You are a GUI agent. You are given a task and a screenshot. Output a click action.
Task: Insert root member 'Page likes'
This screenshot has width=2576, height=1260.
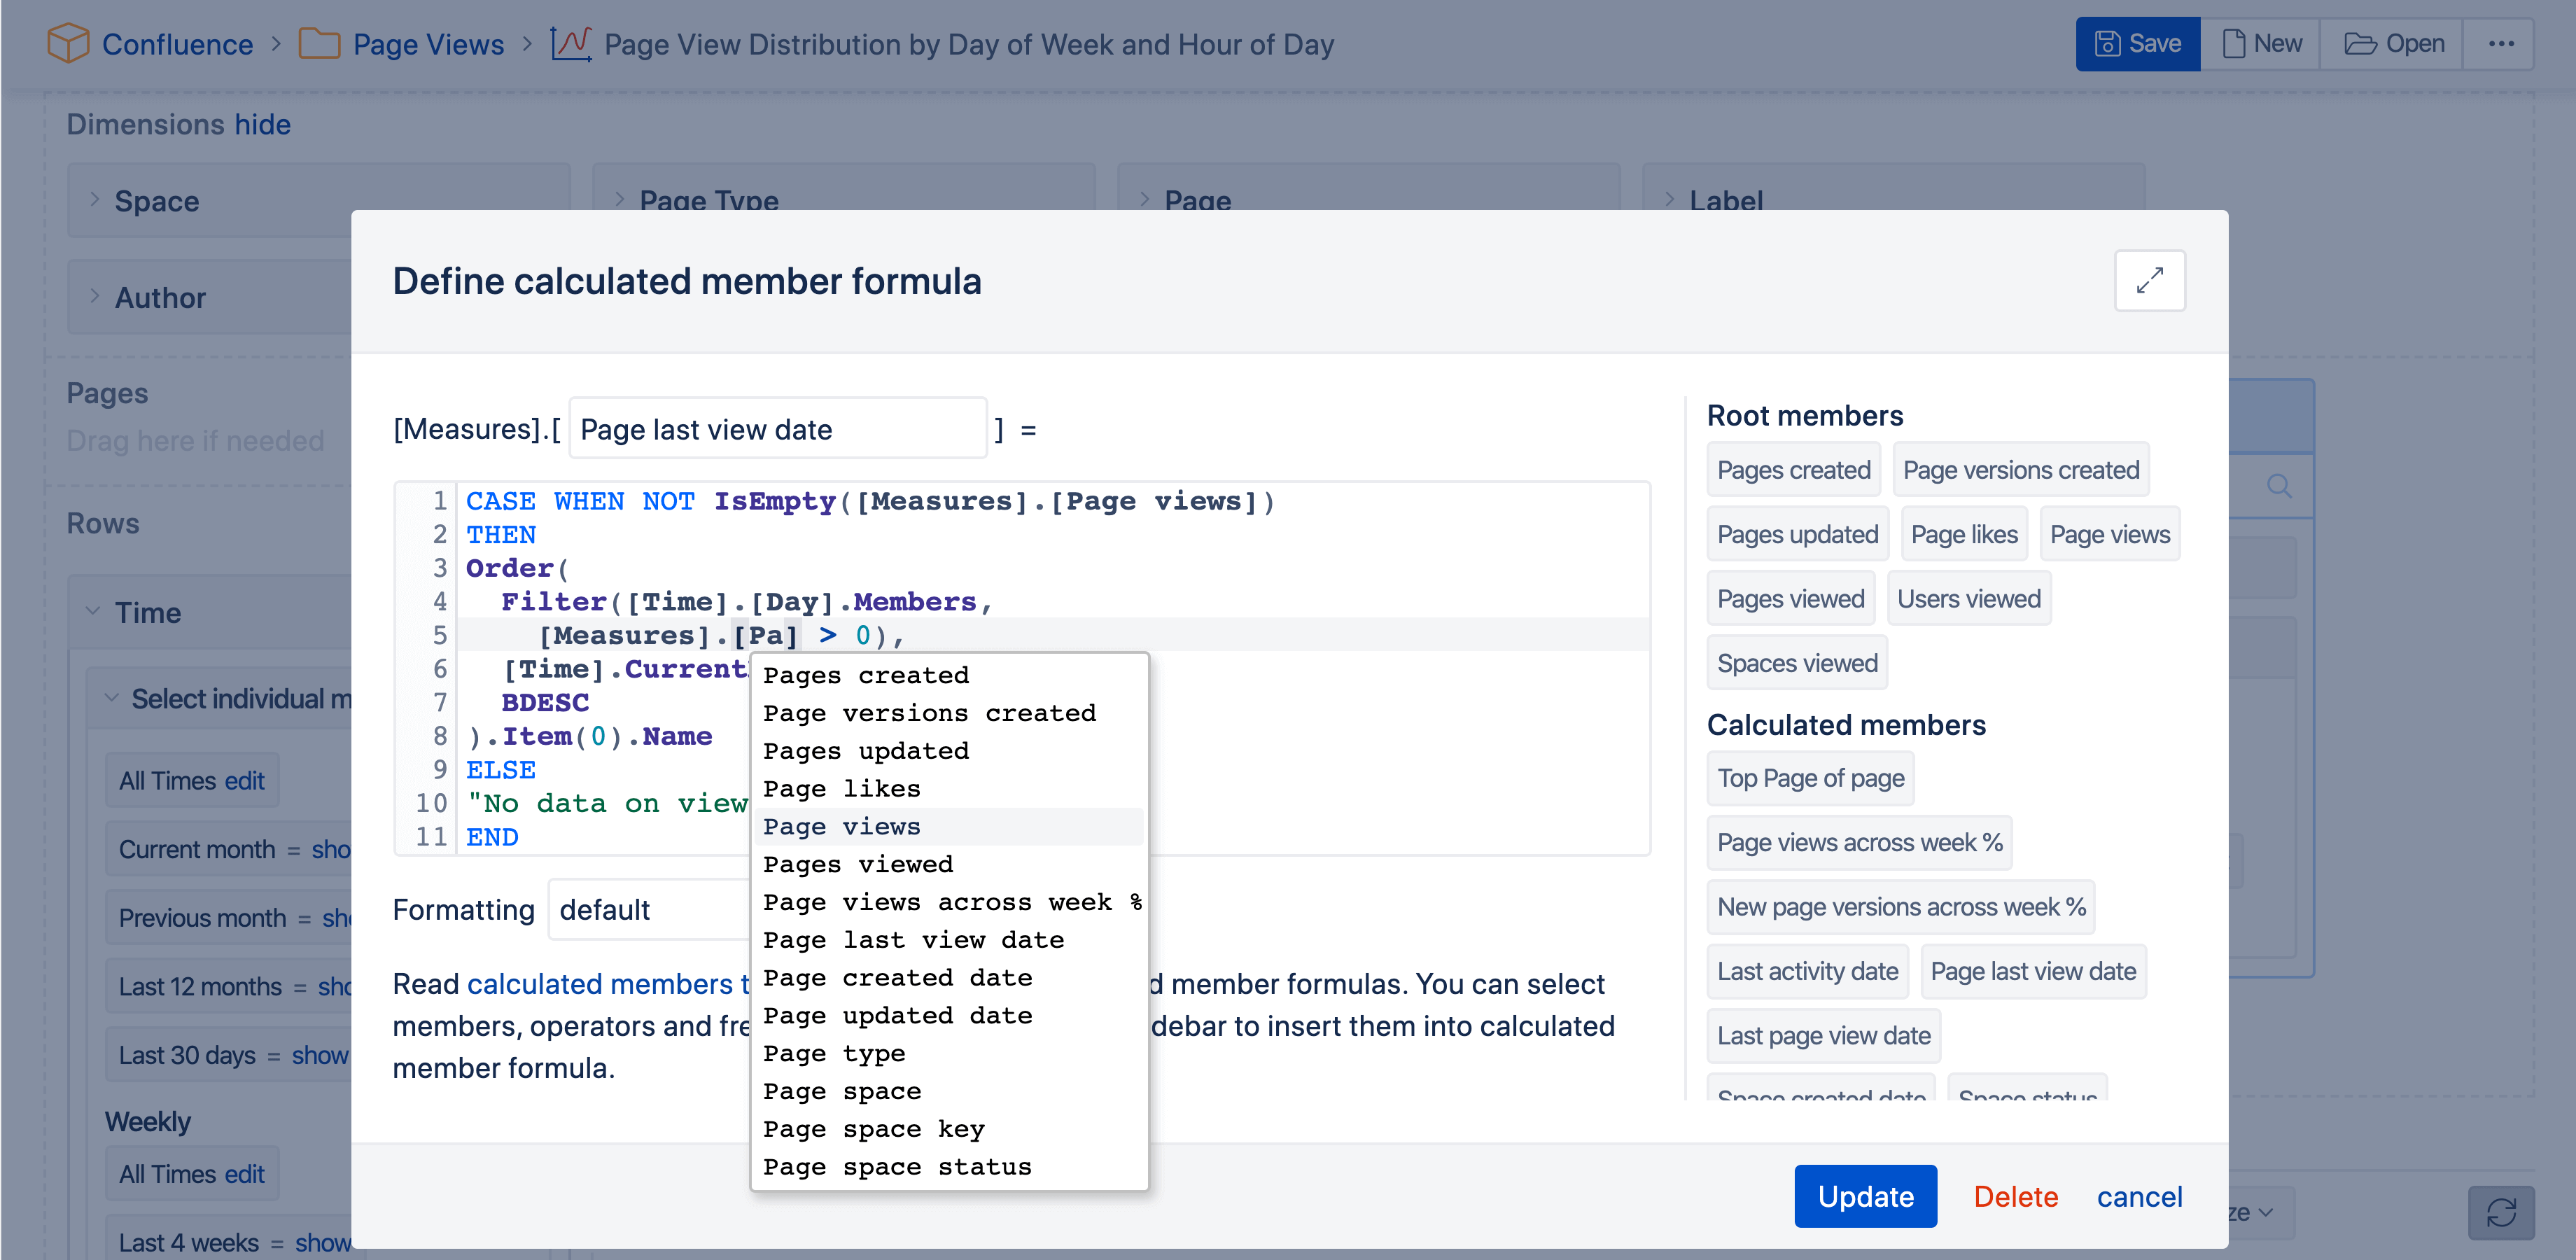pyautogui.click(x=1964, y=534)
